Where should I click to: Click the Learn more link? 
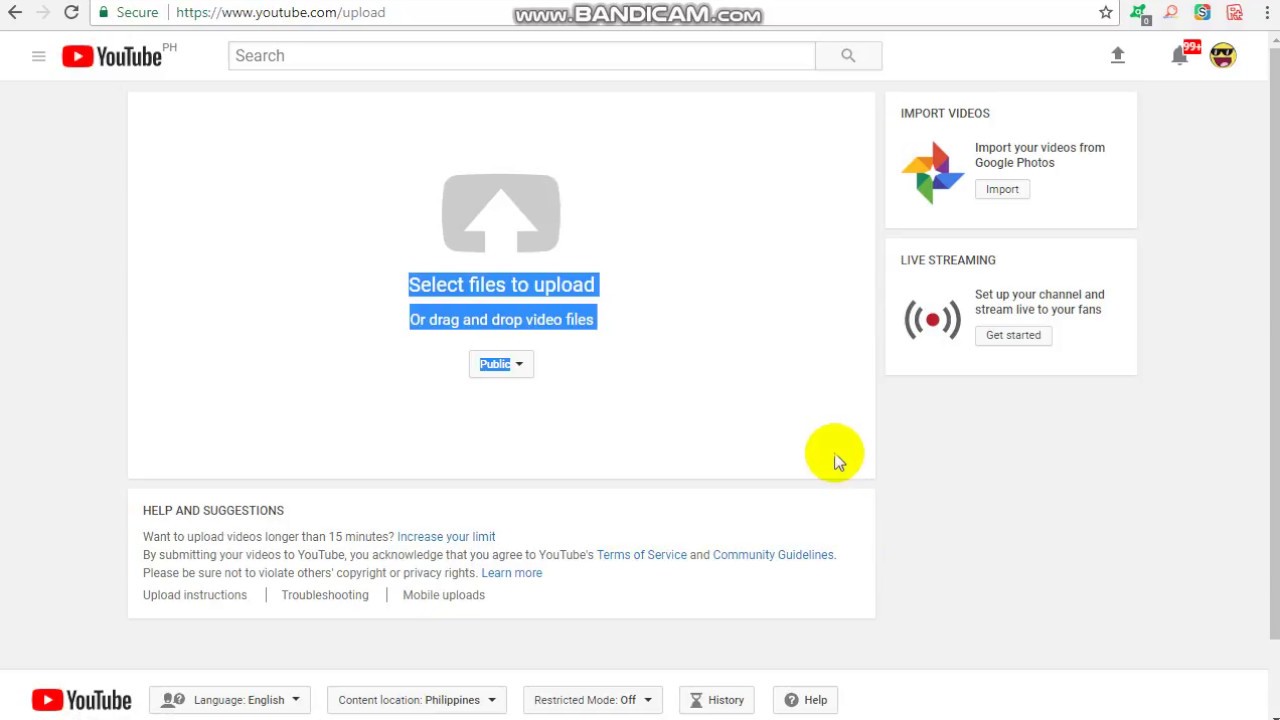click(512, 573)
